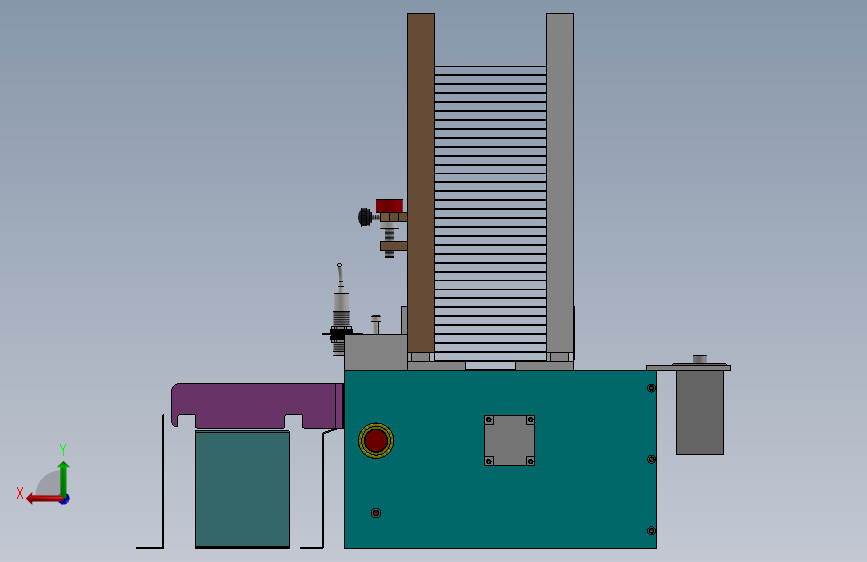Select the spark-plug shaped sensor
Image resolution: width=867 pixels, height=562 pixels.
(x=341, y=310)
